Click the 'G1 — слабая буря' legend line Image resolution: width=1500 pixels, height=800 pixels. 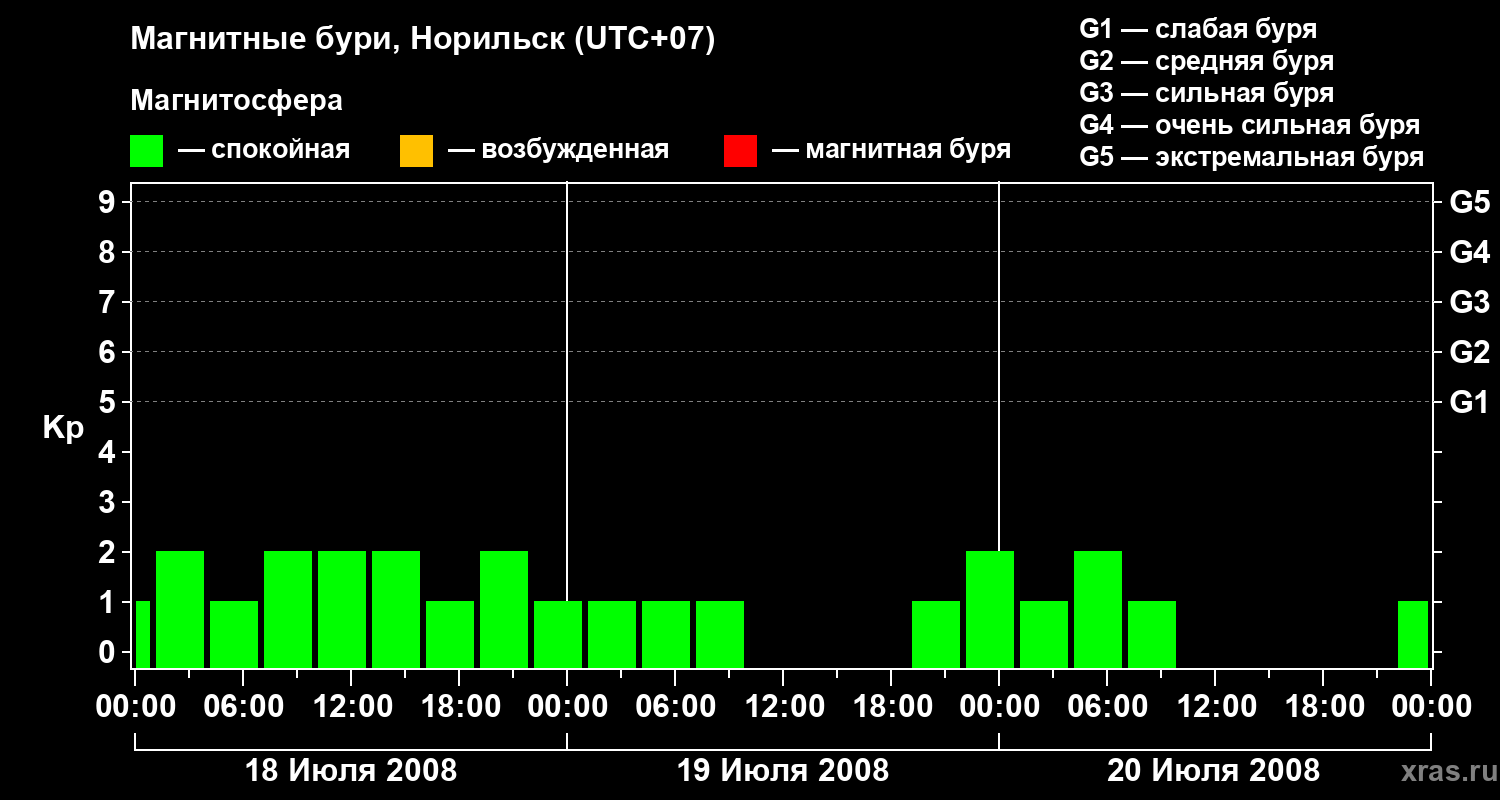[x=1198, y=29]
